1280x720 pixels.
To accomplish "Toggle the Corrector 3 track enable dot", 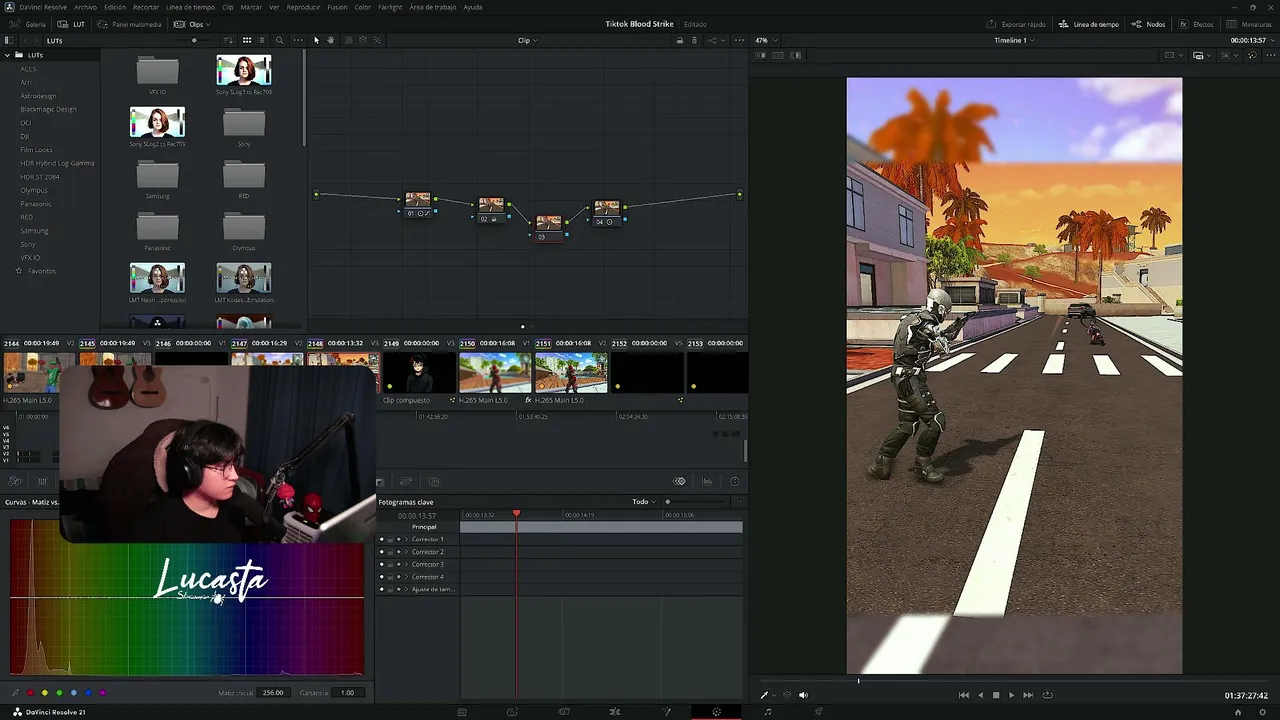I will point(381,564).
